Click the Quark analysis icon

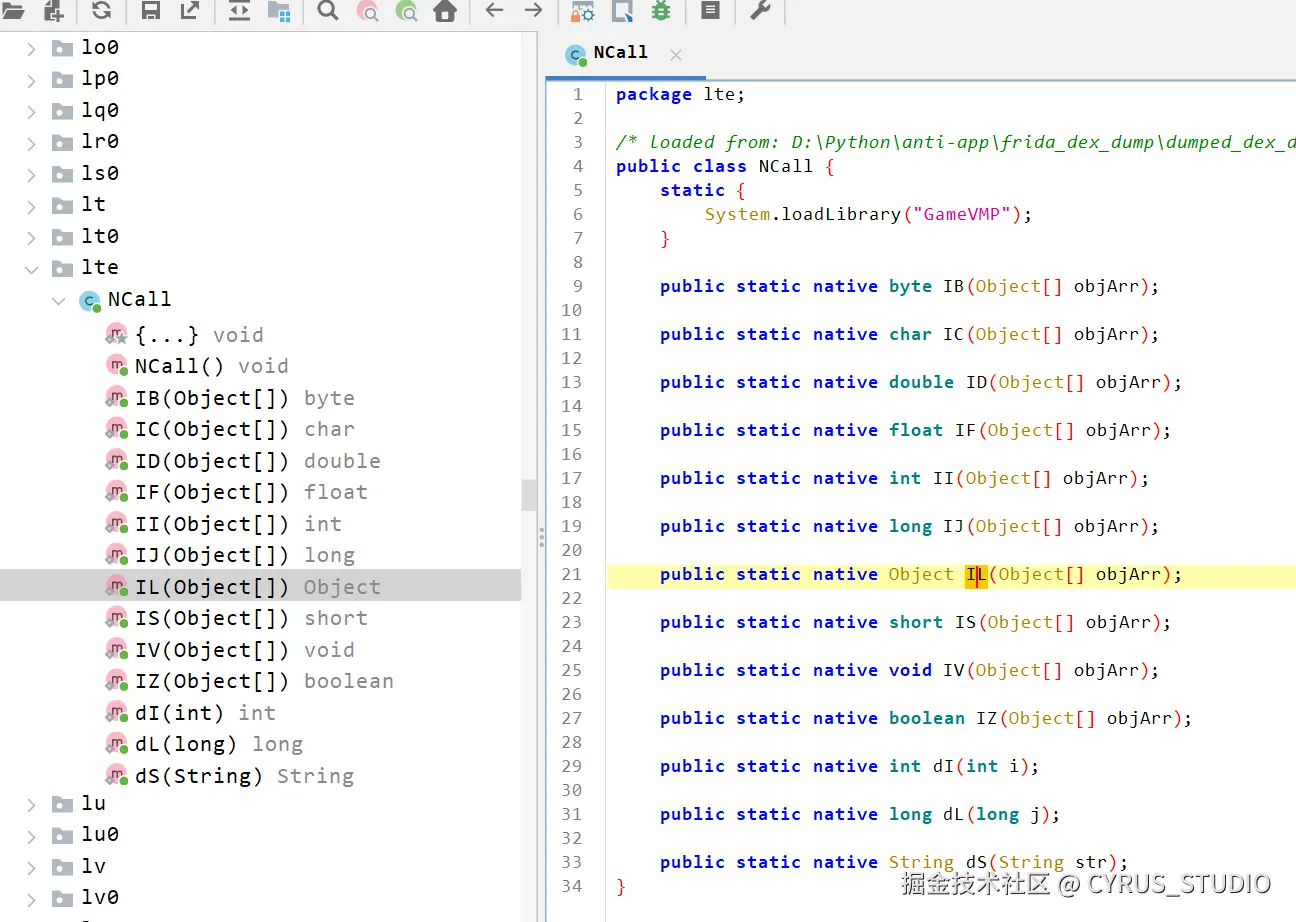coord(622,11)
